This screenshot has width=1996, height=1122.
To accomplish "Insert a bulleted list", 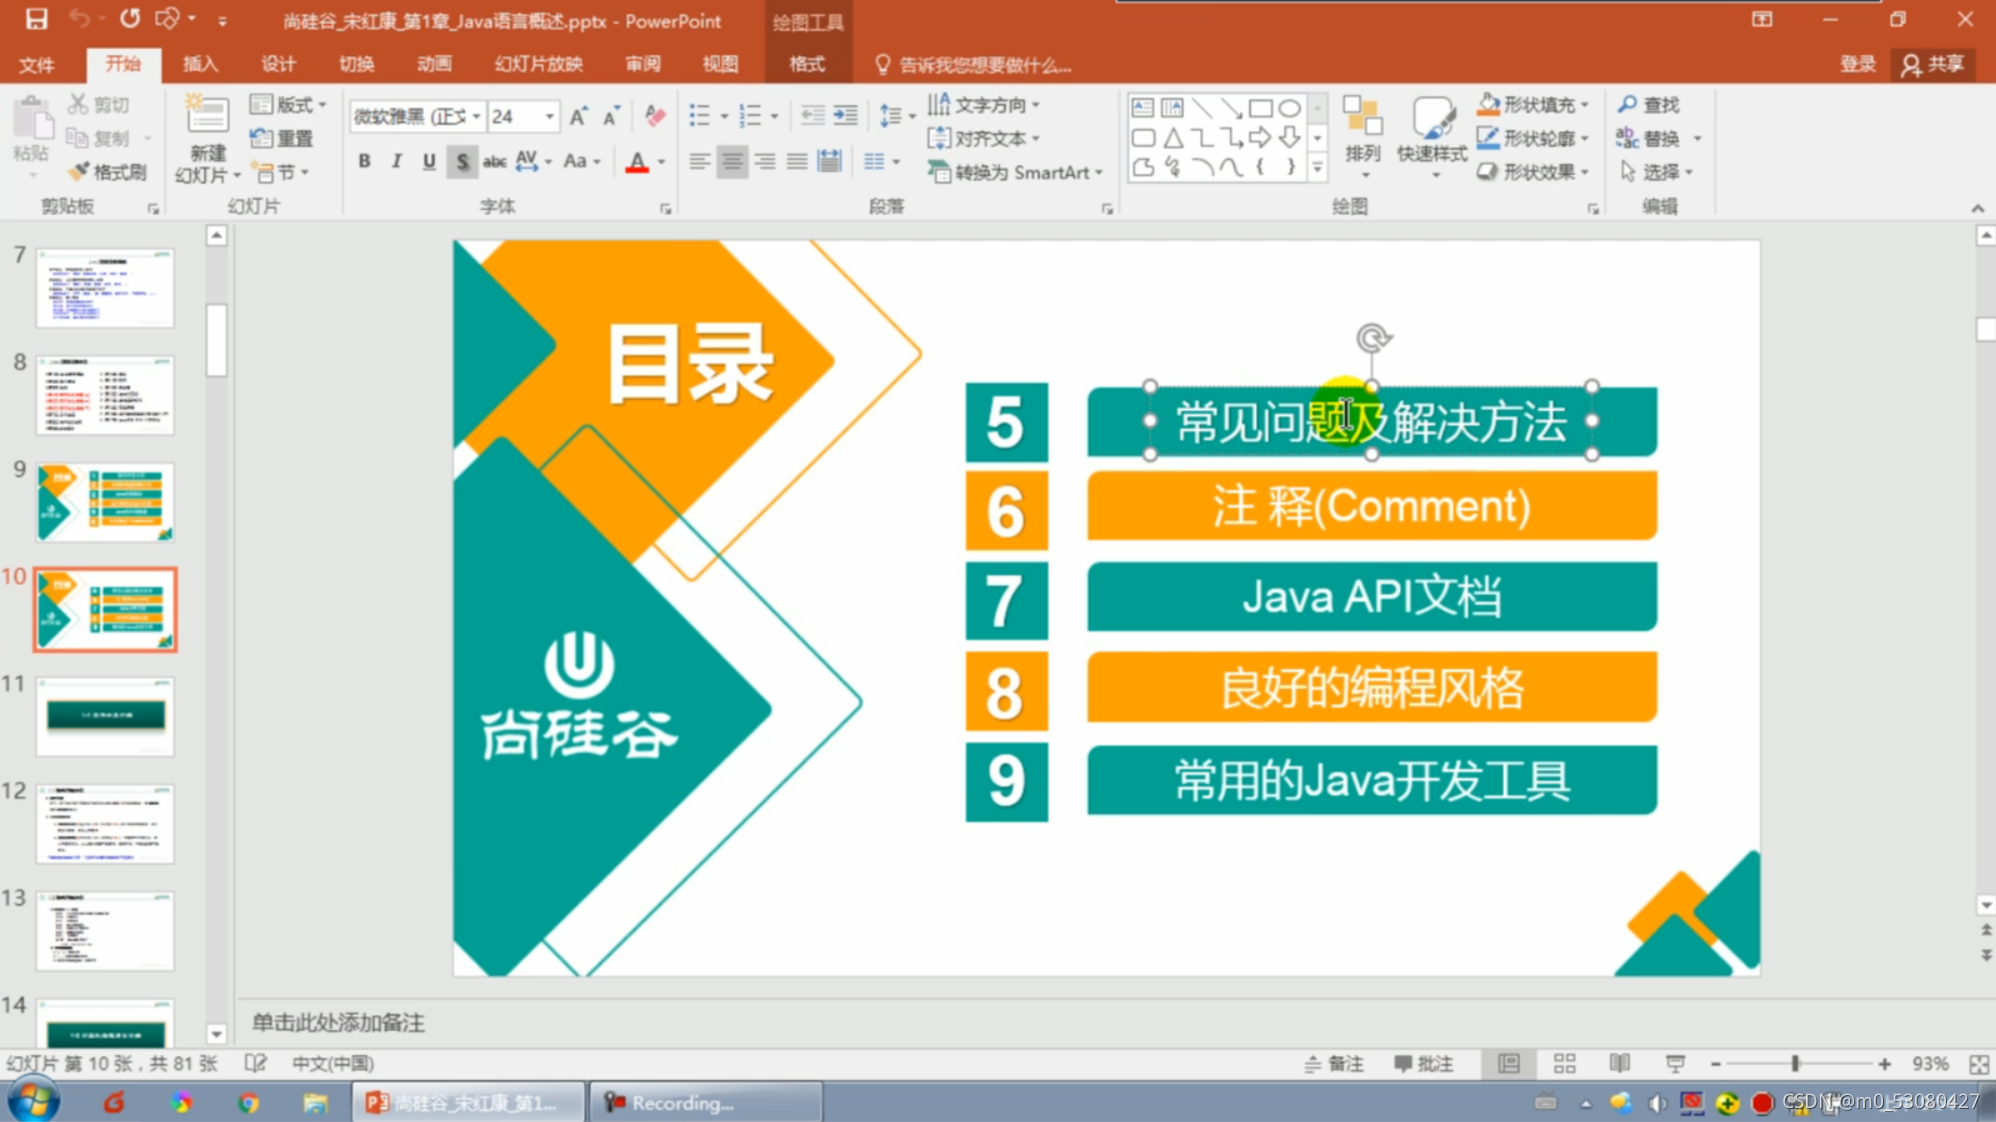I will pos(699,116).
